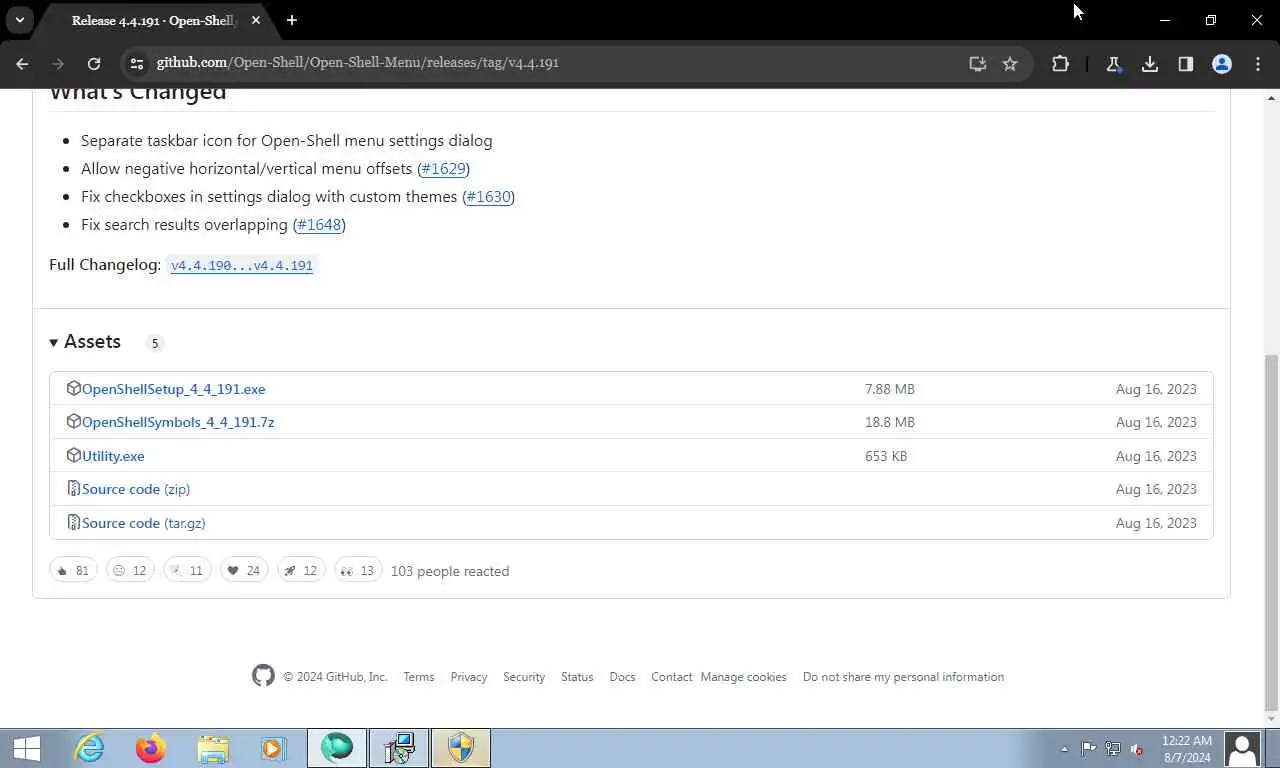Open pull request #1648 link
The image size is (1280, 768).
pyautogui.click(x=319, y=224)
